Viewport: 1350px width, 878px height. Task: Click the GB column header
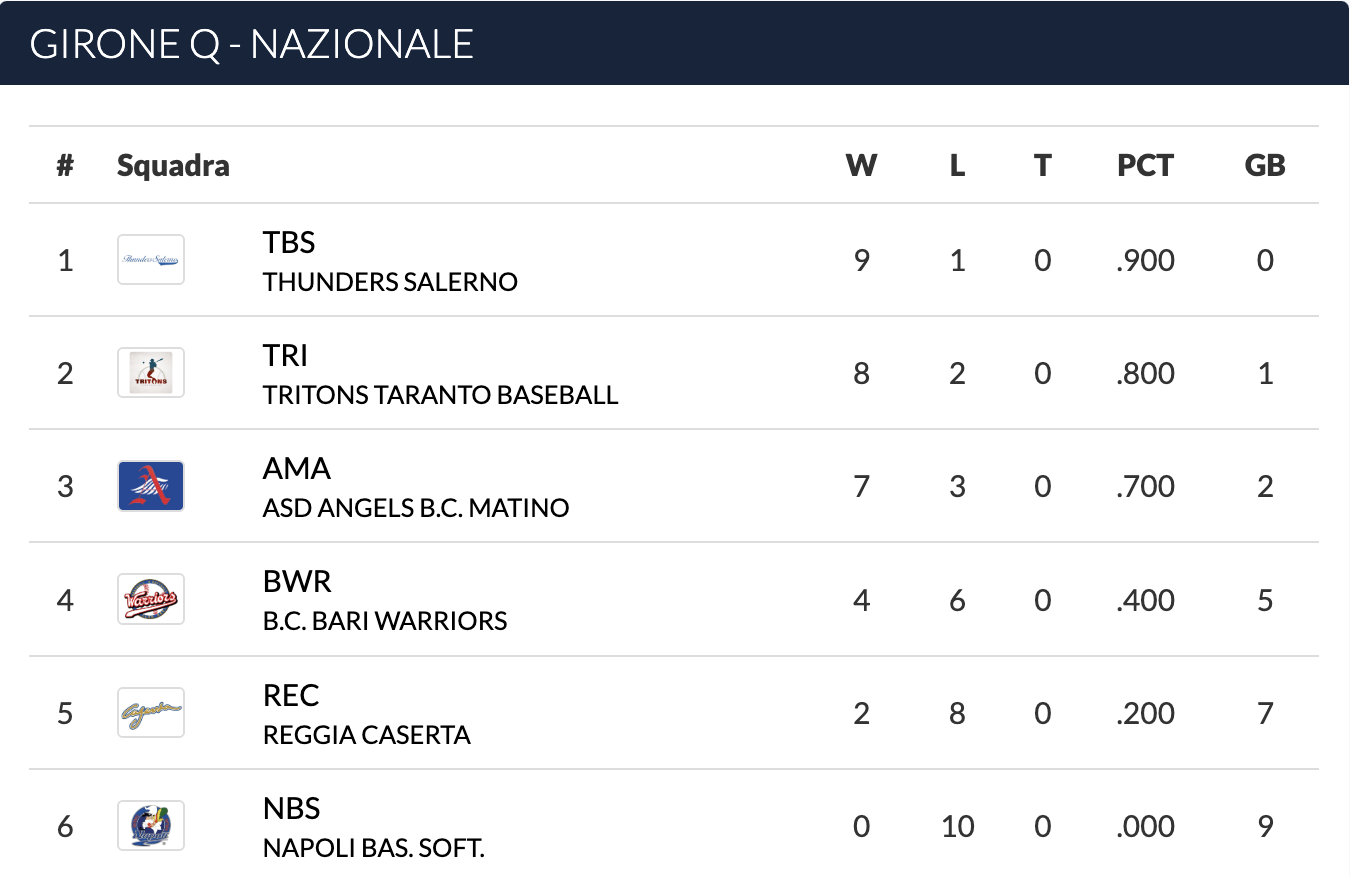[1265, 165]
